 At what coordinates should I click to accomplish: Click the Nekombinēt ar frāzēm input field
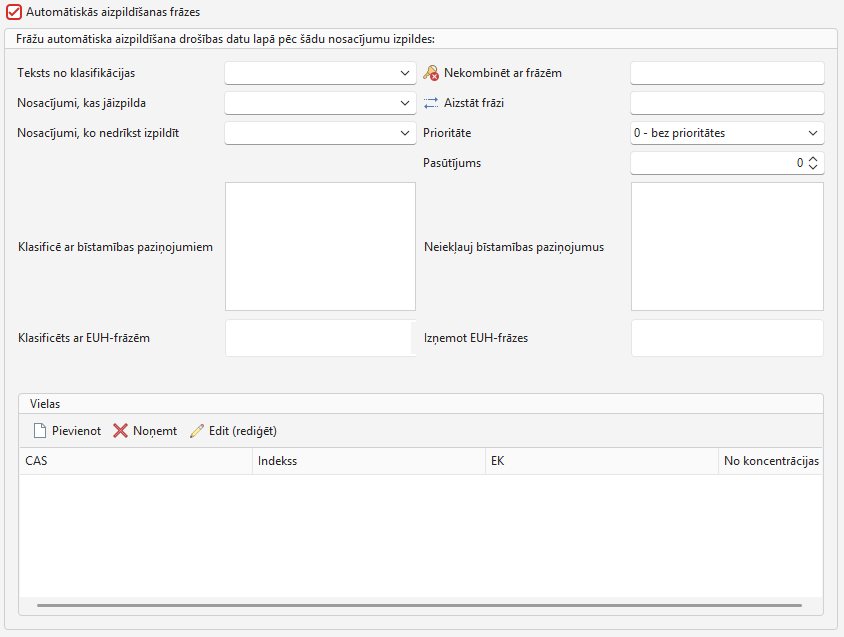727,73
